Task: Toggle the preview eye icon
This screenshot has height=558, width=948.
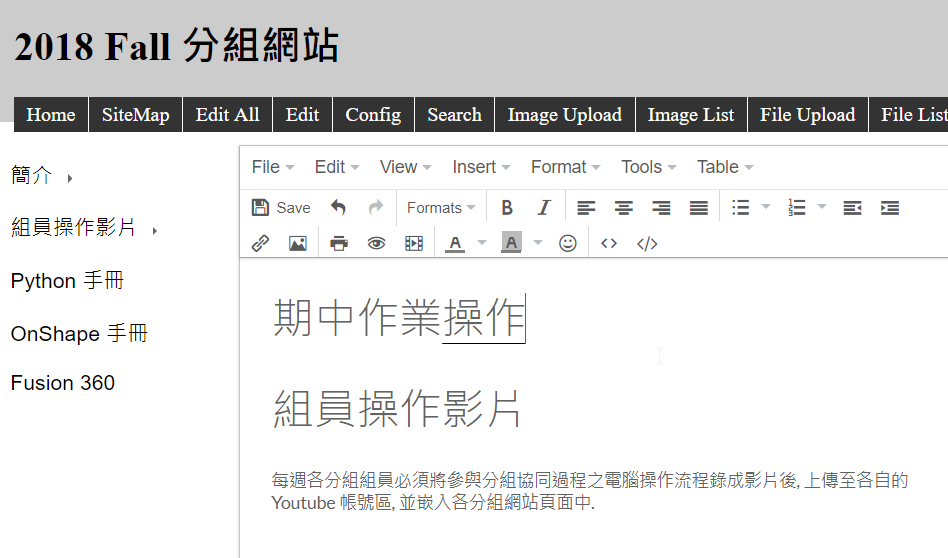Action: tap(376, 243)
